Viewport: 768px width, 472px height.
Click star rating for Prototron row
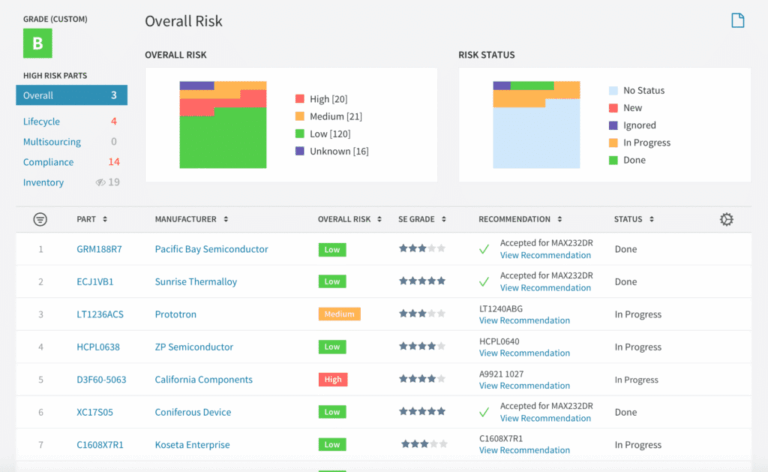422,313
